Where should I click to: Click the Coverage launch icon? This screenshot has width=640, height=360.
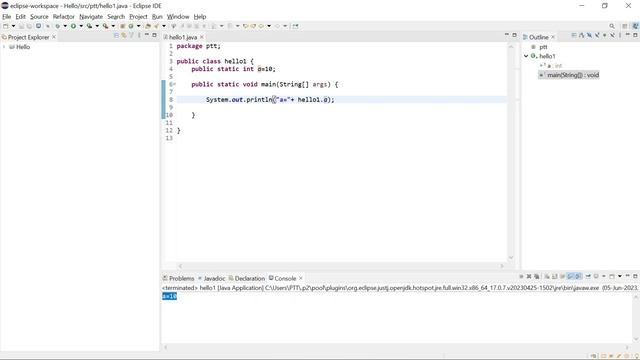coord(89,26)
